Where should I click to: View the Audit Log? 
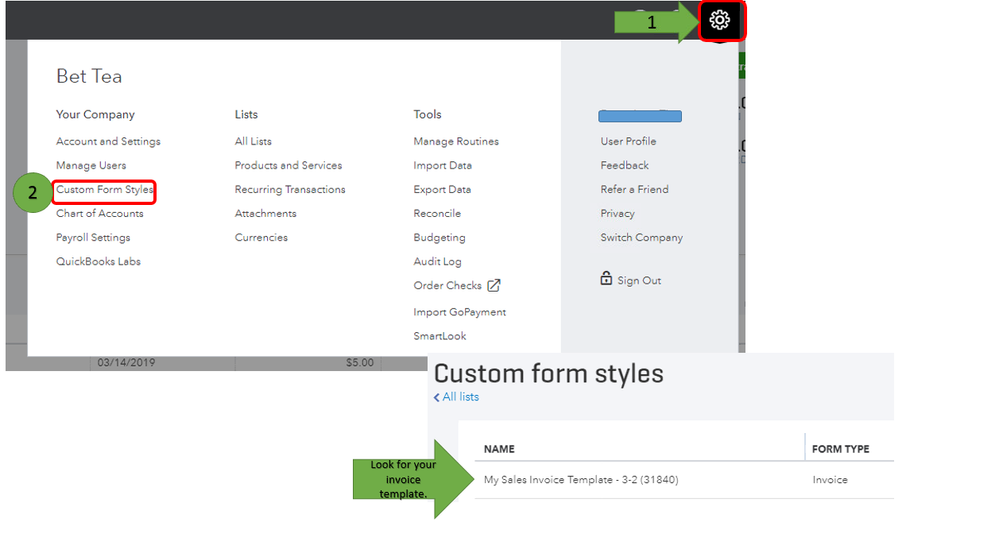pos(437,262)
